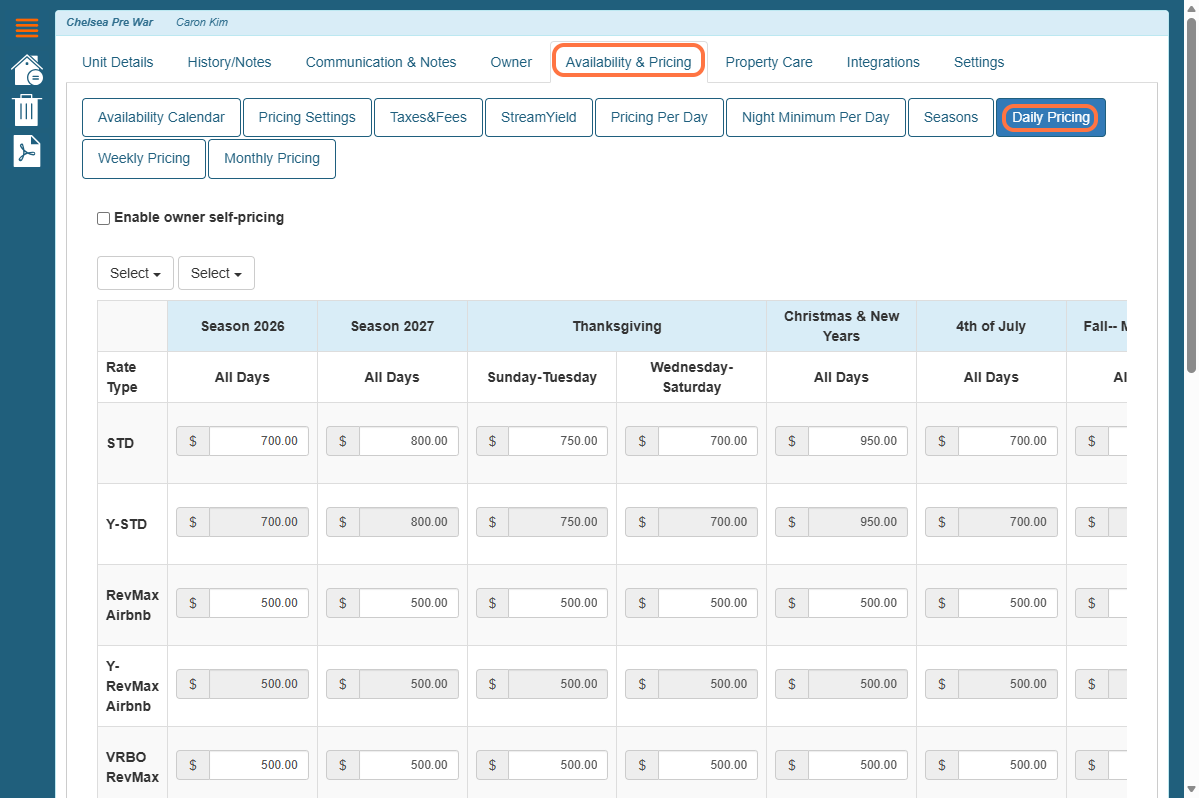
Task: Open Seasons sub-tab
Action: pyautogui.click(x=950, y=117)
